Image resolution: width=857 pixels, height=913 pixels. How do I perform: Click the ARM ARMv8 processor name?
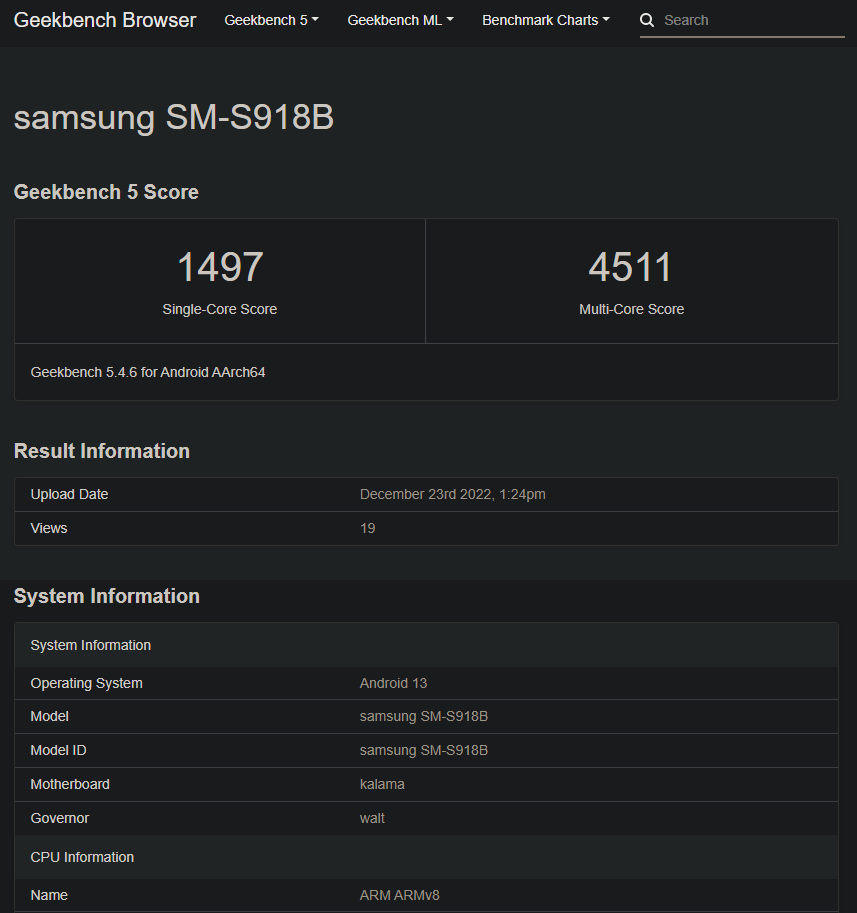tap(399, 895)
